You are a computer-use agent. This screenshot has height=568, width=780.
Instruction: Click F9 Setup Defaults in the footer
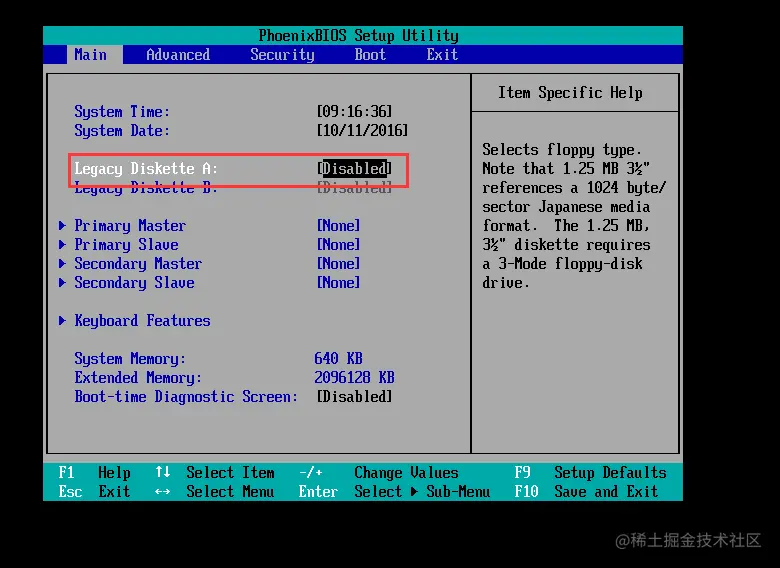590,473
